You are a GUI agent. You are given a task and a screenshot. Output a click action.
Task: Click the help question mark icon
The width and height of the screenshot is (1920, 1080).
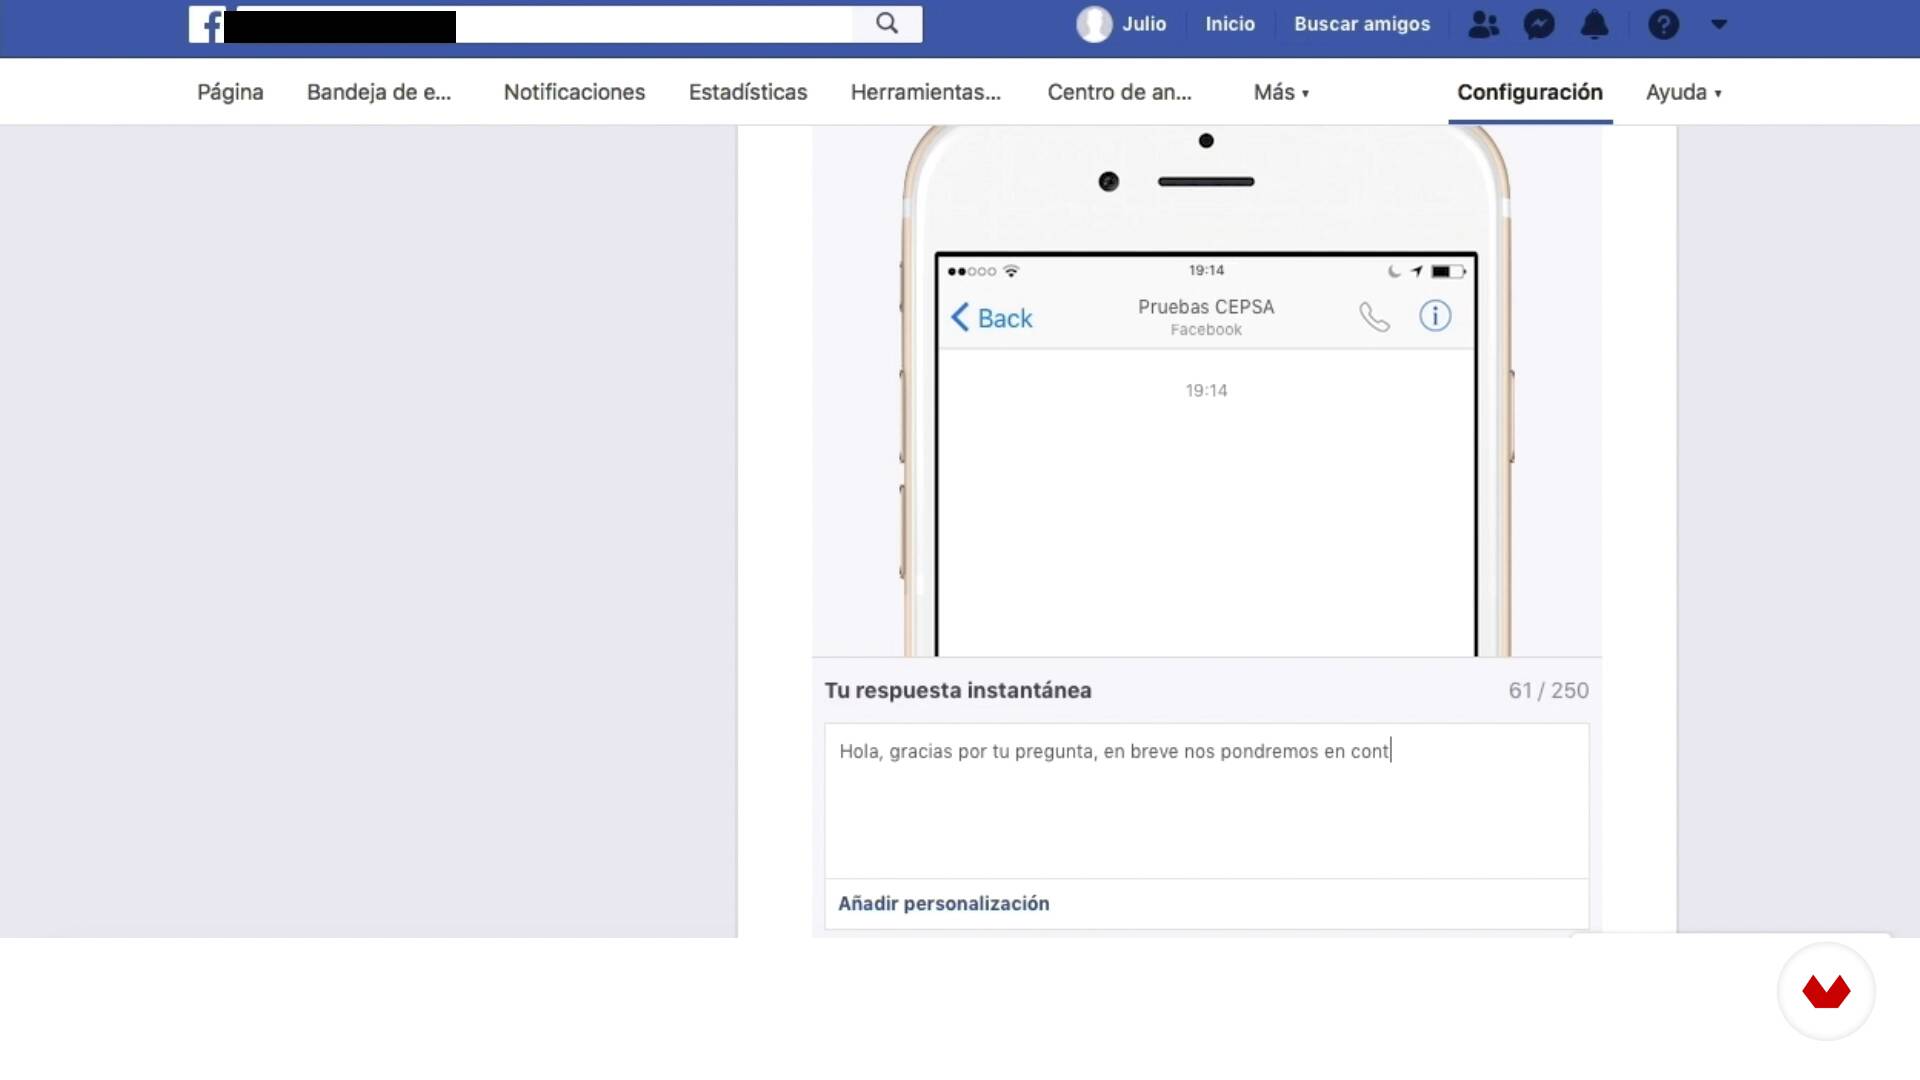pyautogui.click(x=1663, y=25)
